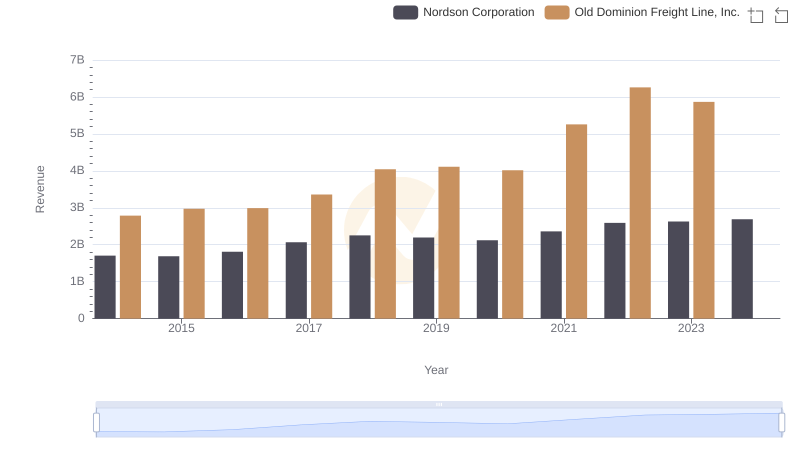
Task: Click the Old Dominion bar for 2023
Action: [x=704, y=210]
